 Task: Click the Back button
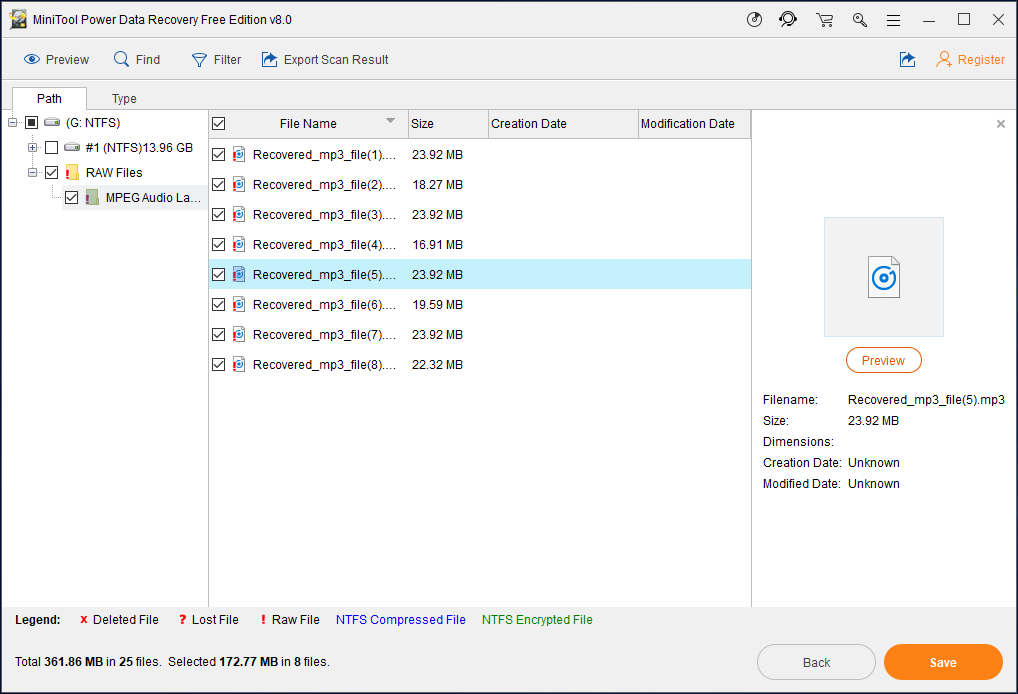click(x=816, y=662)
